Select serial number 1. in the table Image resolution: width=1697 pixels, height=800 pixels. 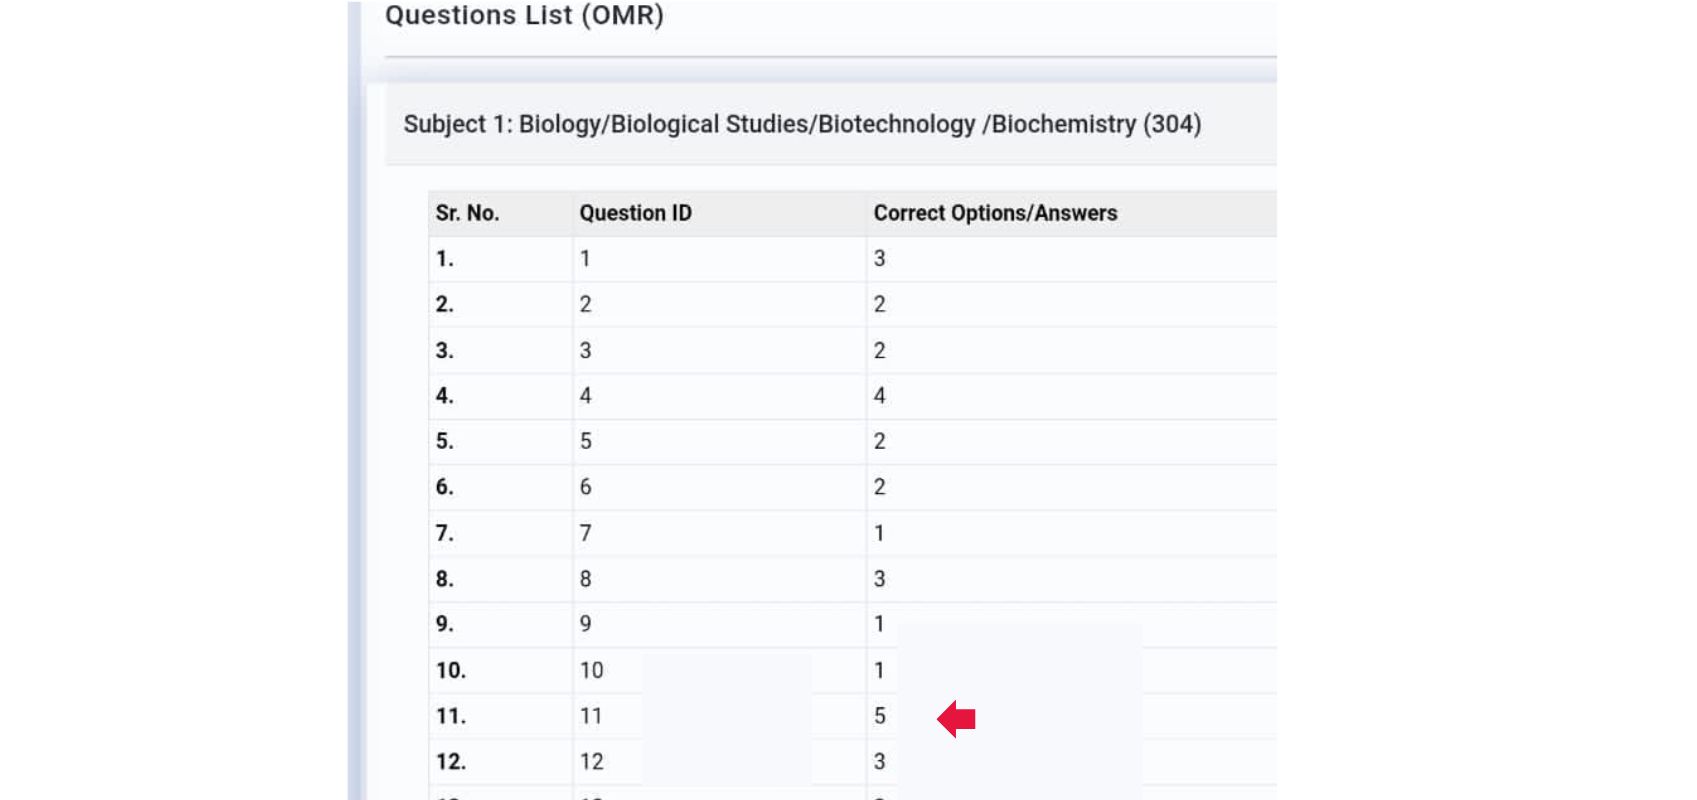coord(445,259)
